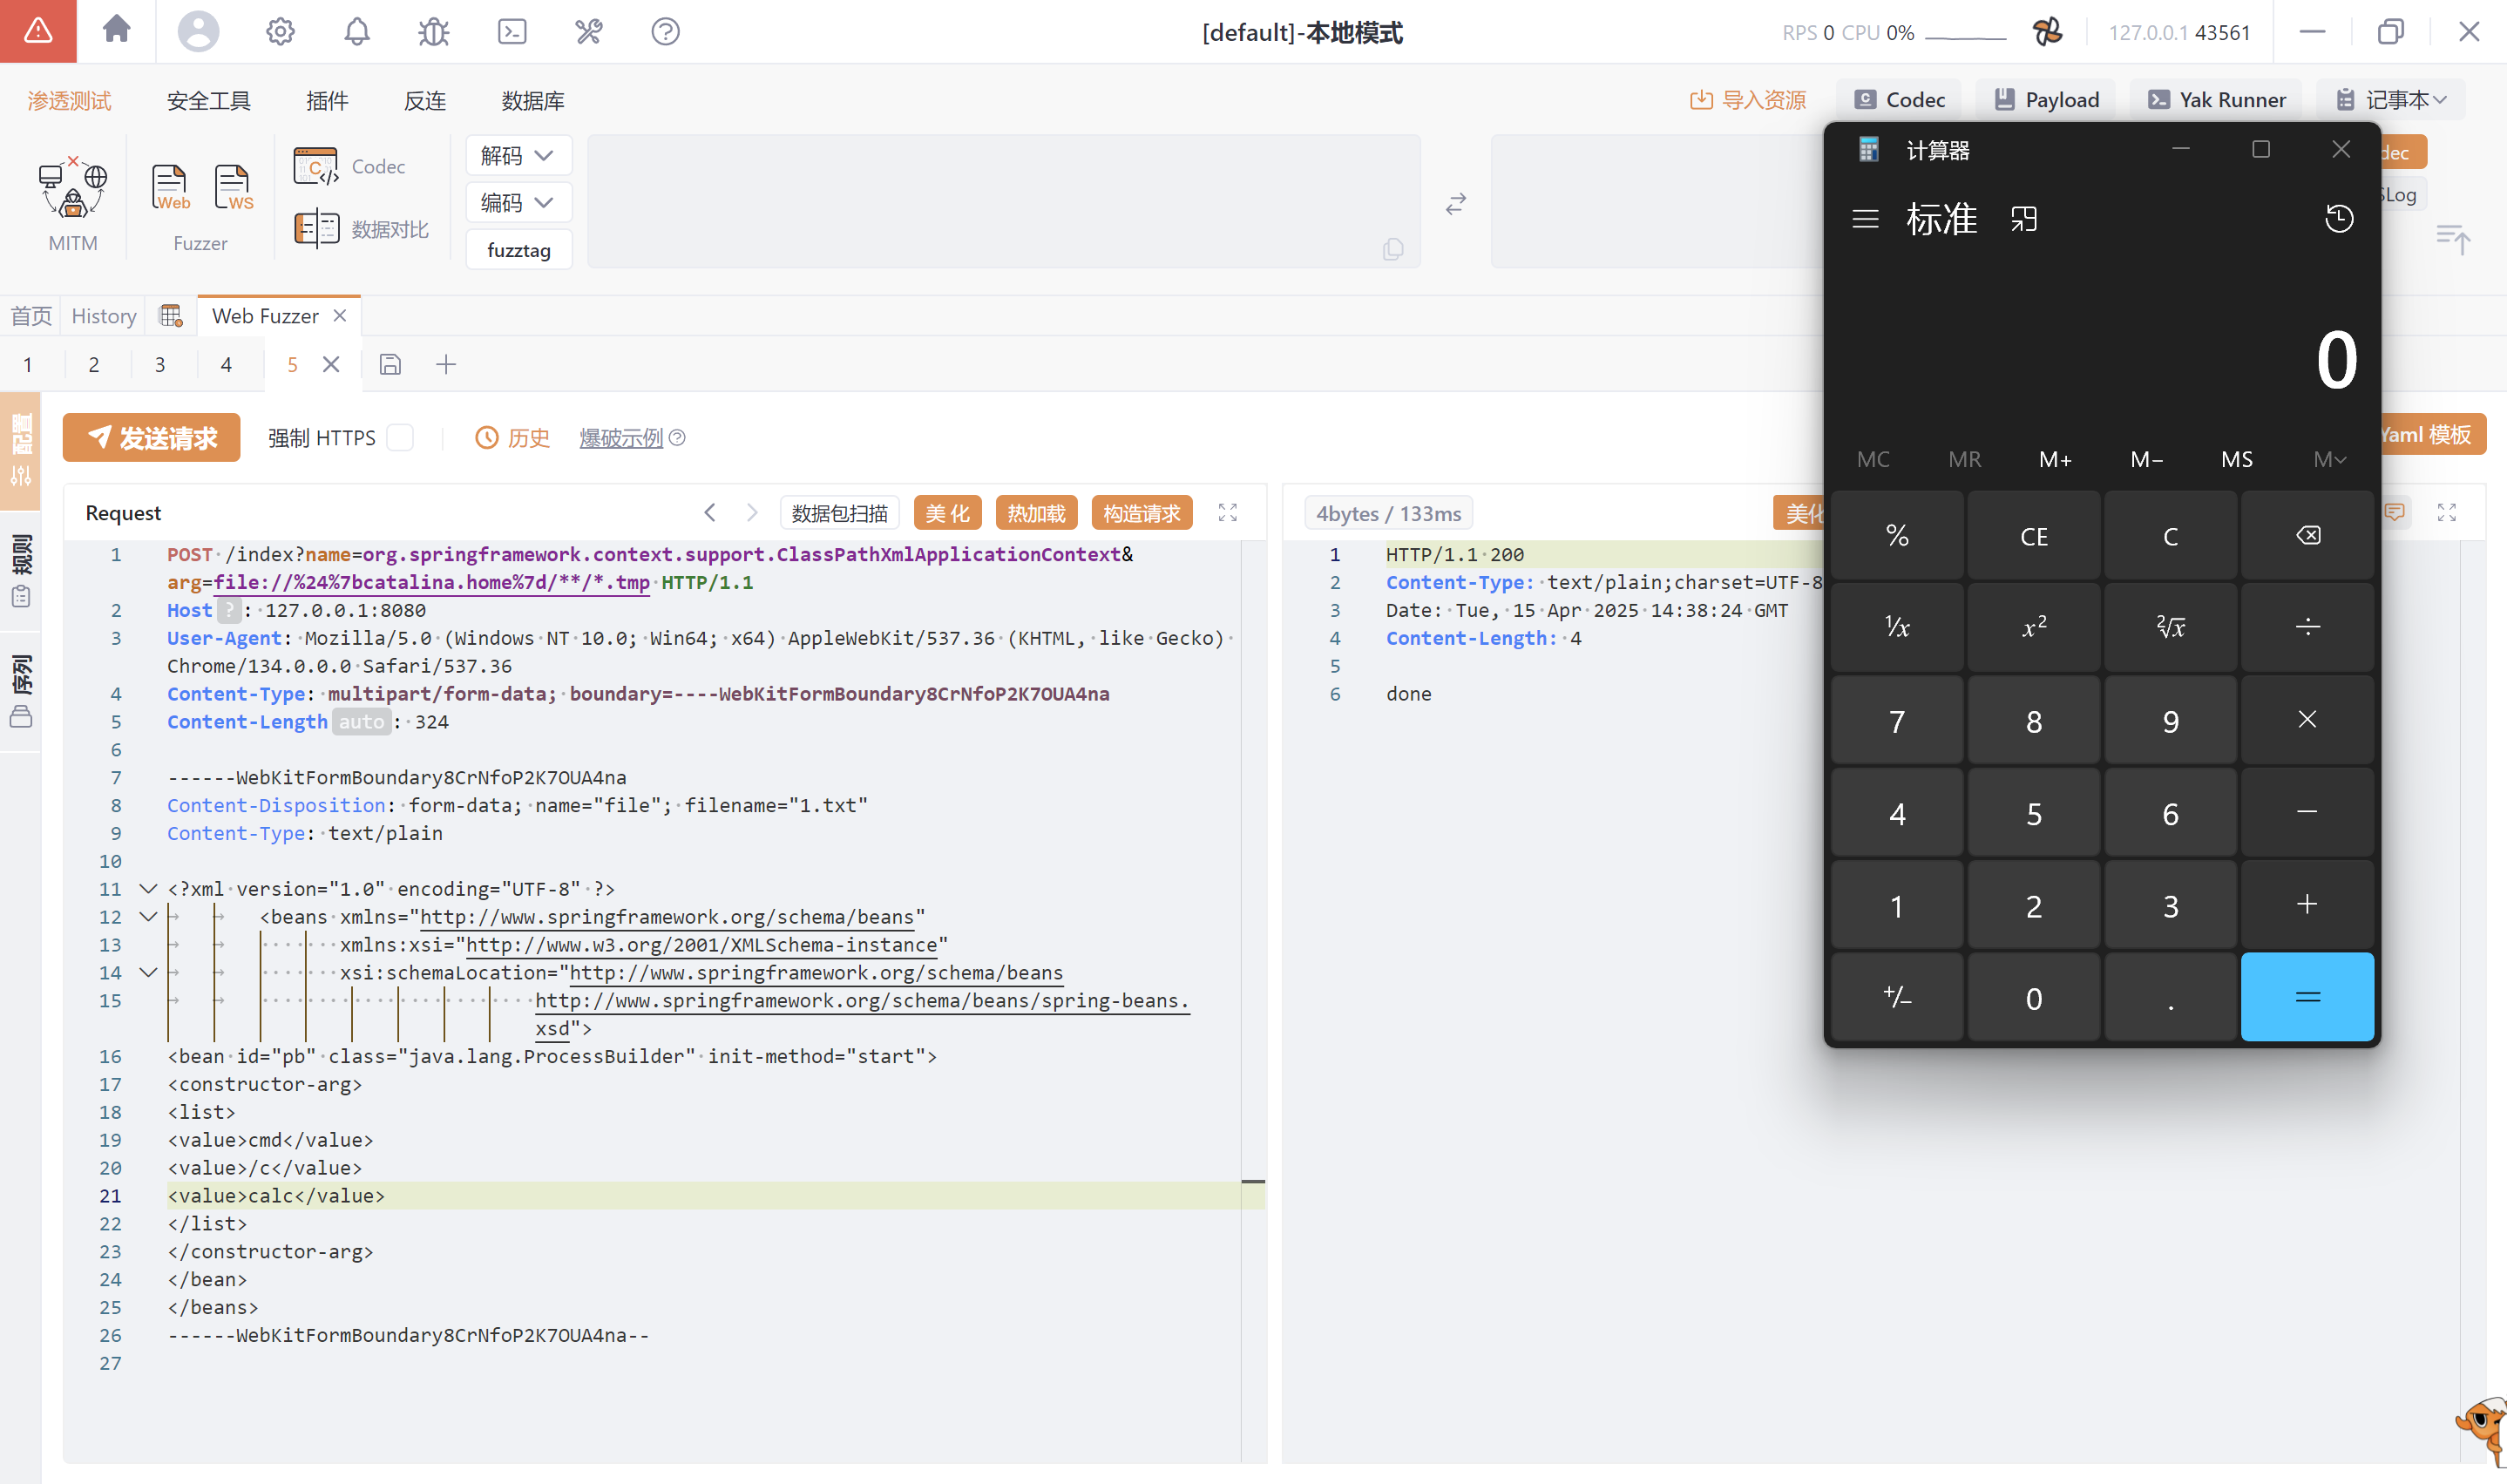Toggle the 强制 HTTPS checkbox
2507x1484 pixels.
click(x=400, y=438)
